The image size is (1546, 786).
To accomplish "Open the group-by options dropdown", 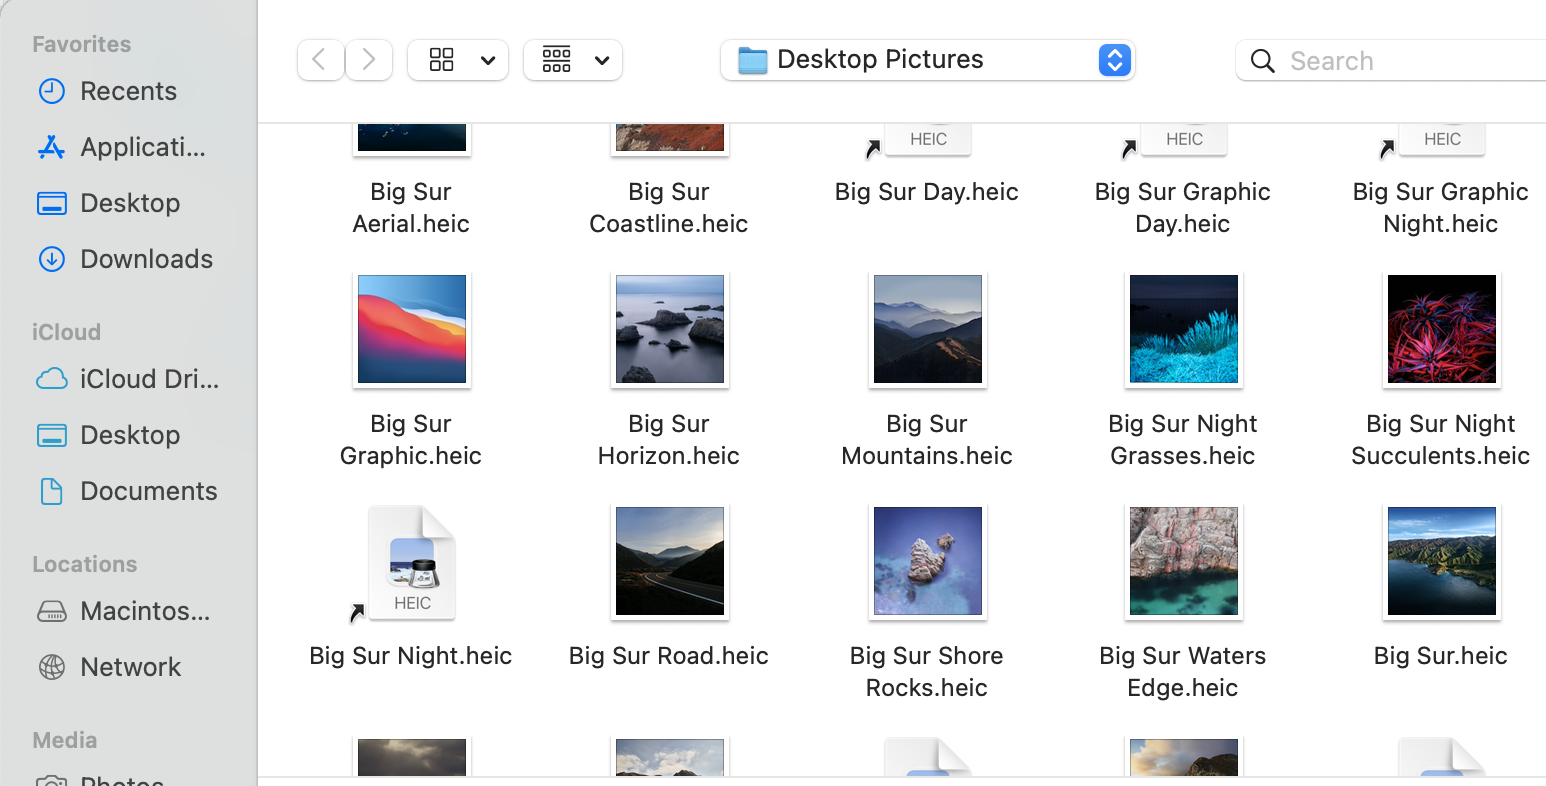I will point(573,60).
